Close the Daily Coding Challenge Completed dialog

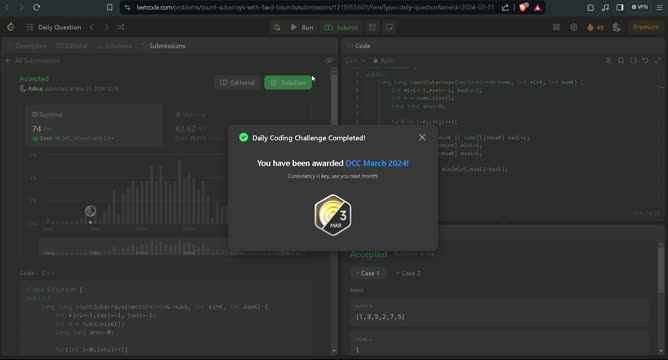click(422, 137)
